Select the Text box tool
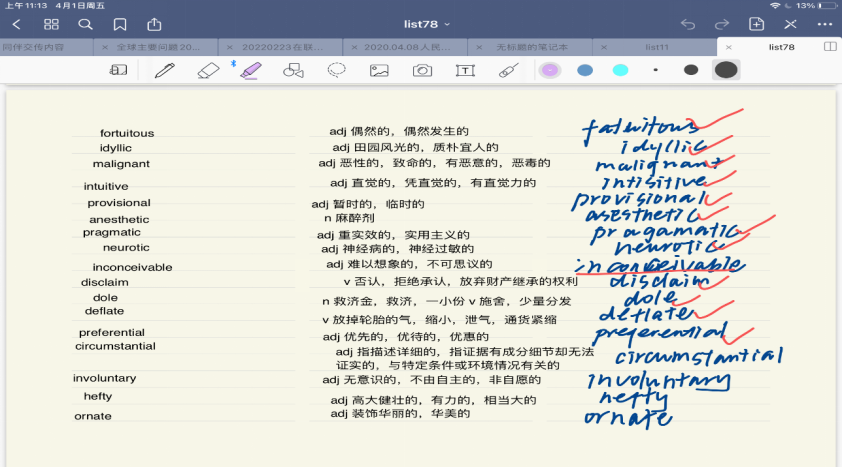This screenshot has height=468, width=842. pos(465,70)
